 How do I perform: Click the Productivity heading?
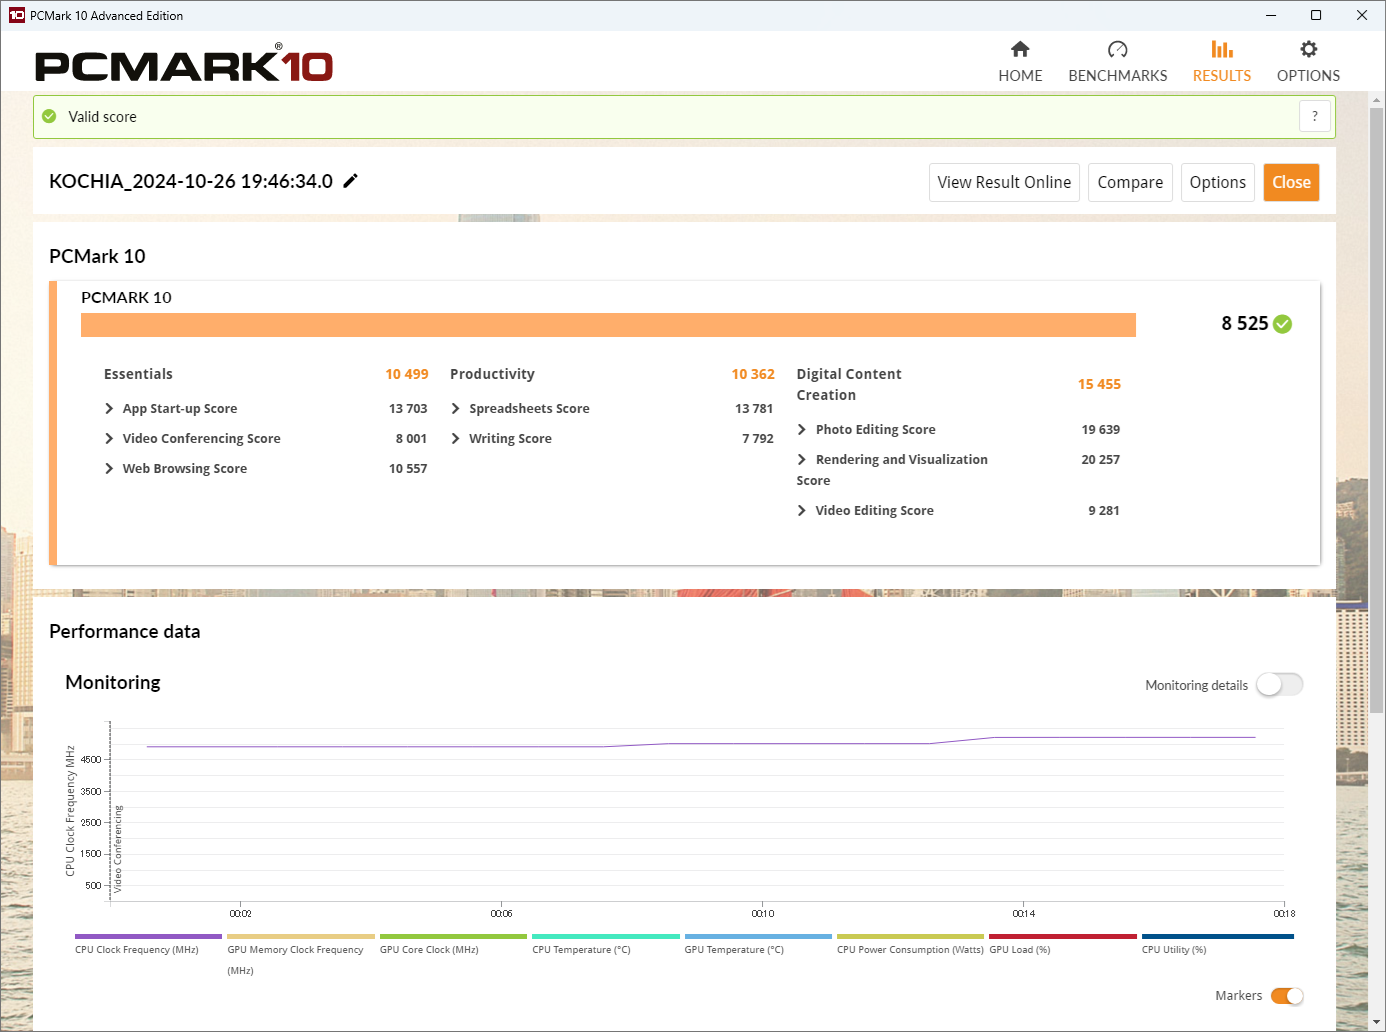[x=492, y=374]
